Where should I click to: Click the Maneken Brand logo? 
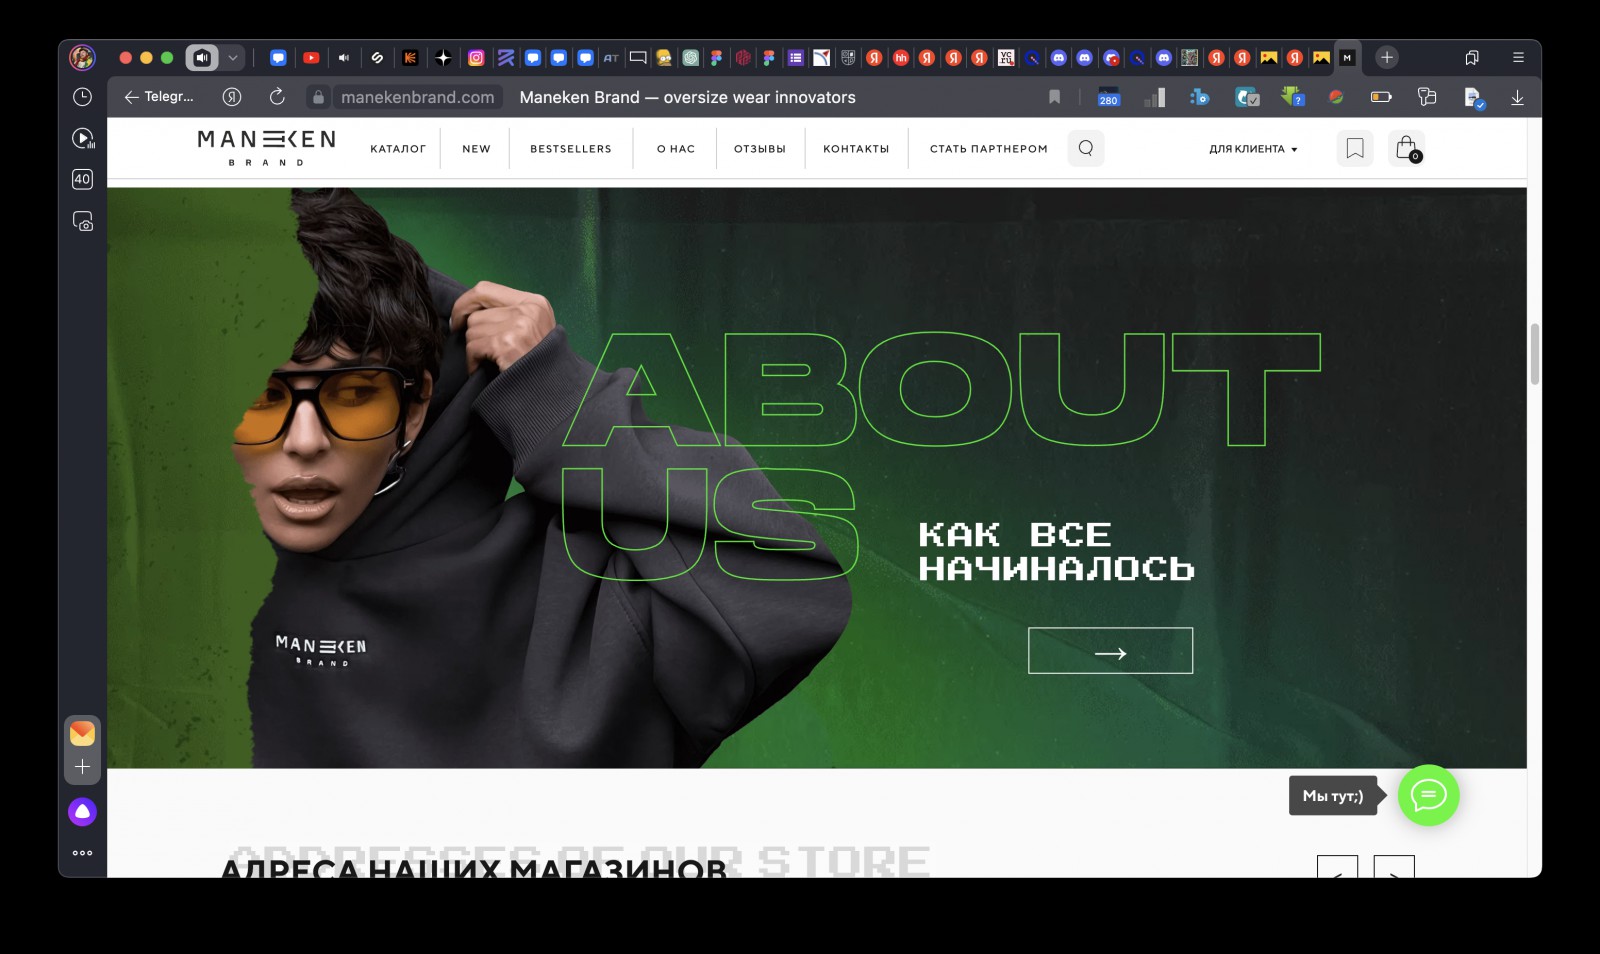point(266,147)
